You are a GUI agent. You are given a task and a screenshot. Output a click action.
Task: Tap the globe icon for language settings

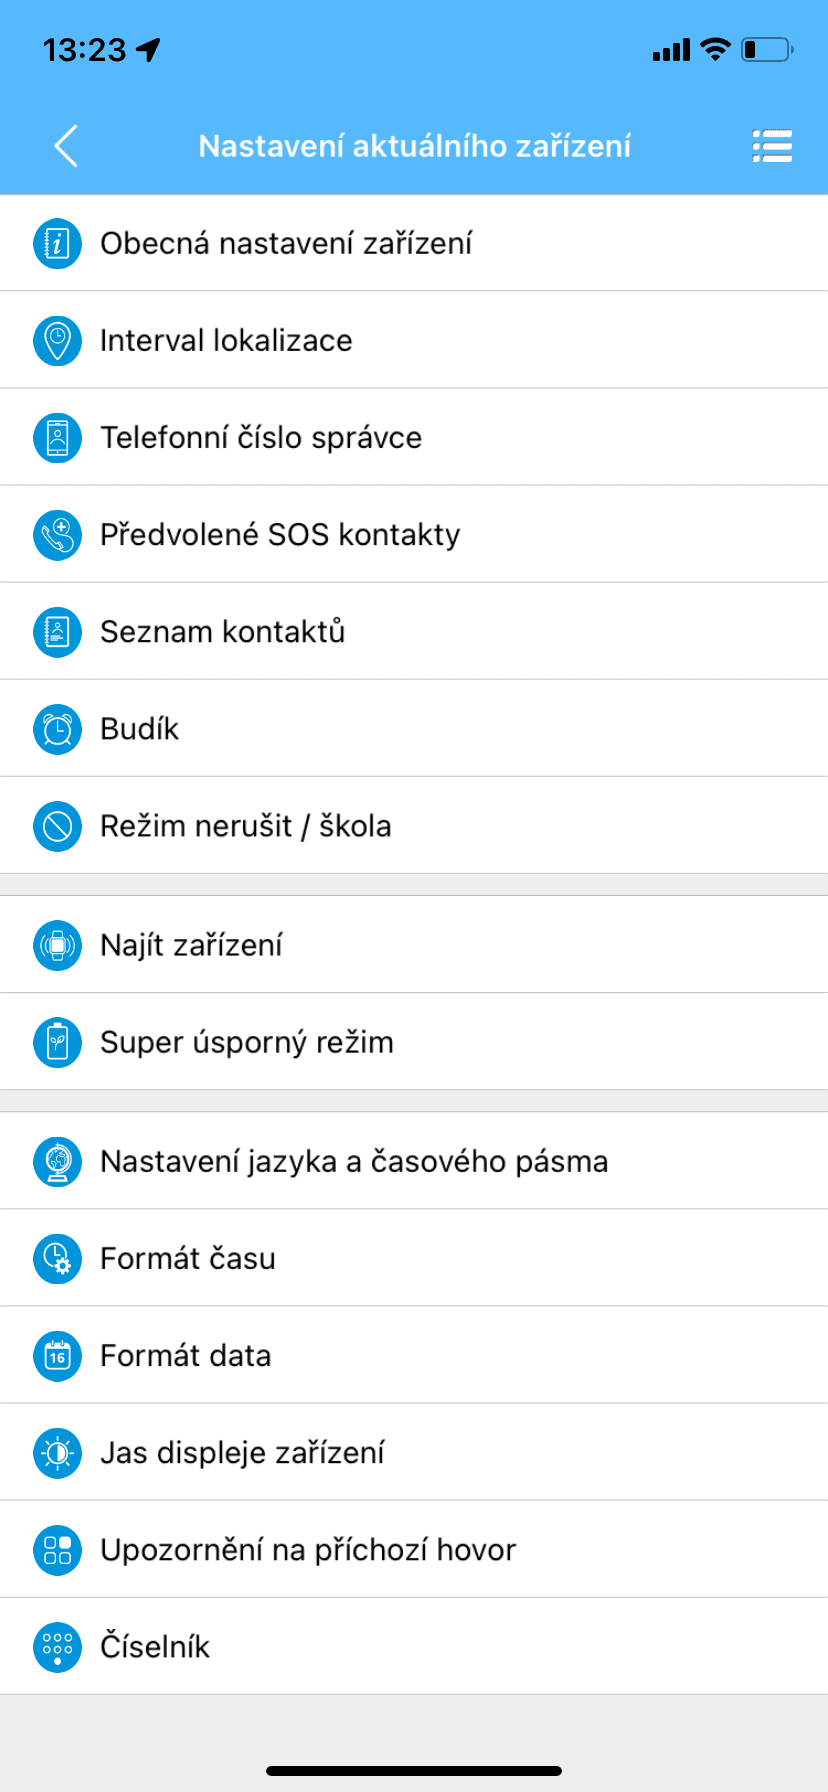pyautogui.click(x=57, y=1161)
